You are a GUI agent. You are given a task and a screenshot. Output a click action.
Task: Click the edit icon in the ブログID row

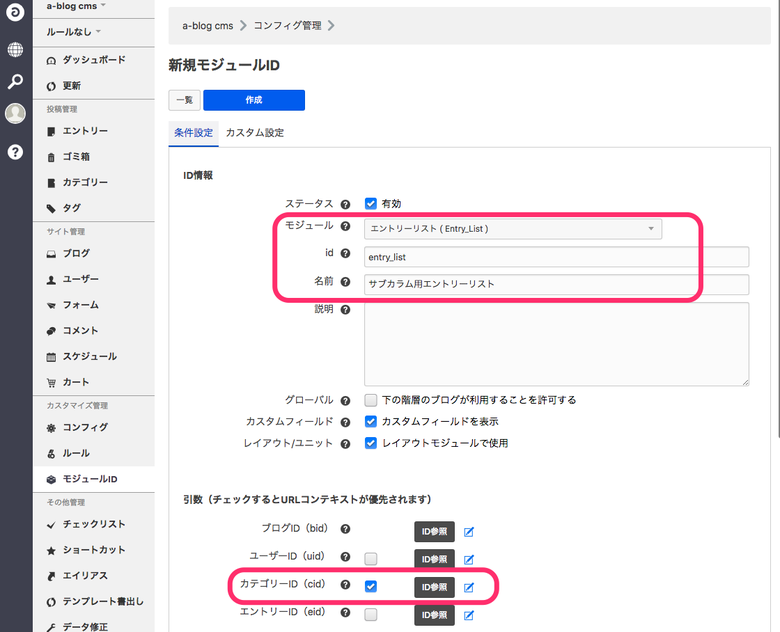(x=469, y=531)
